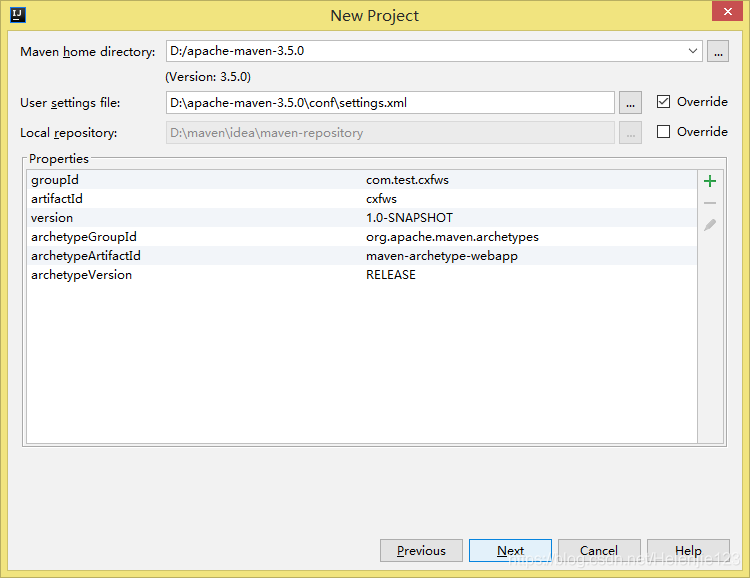Select the version property row
Viewport: 750px width, 578px height.
point(362,218)
